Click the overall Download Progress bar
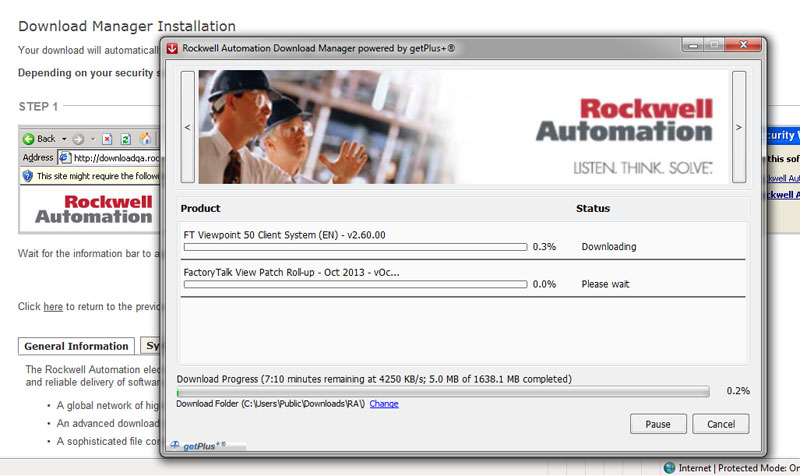800x476 pixels. pyautogui.click(x=443, y=392)
